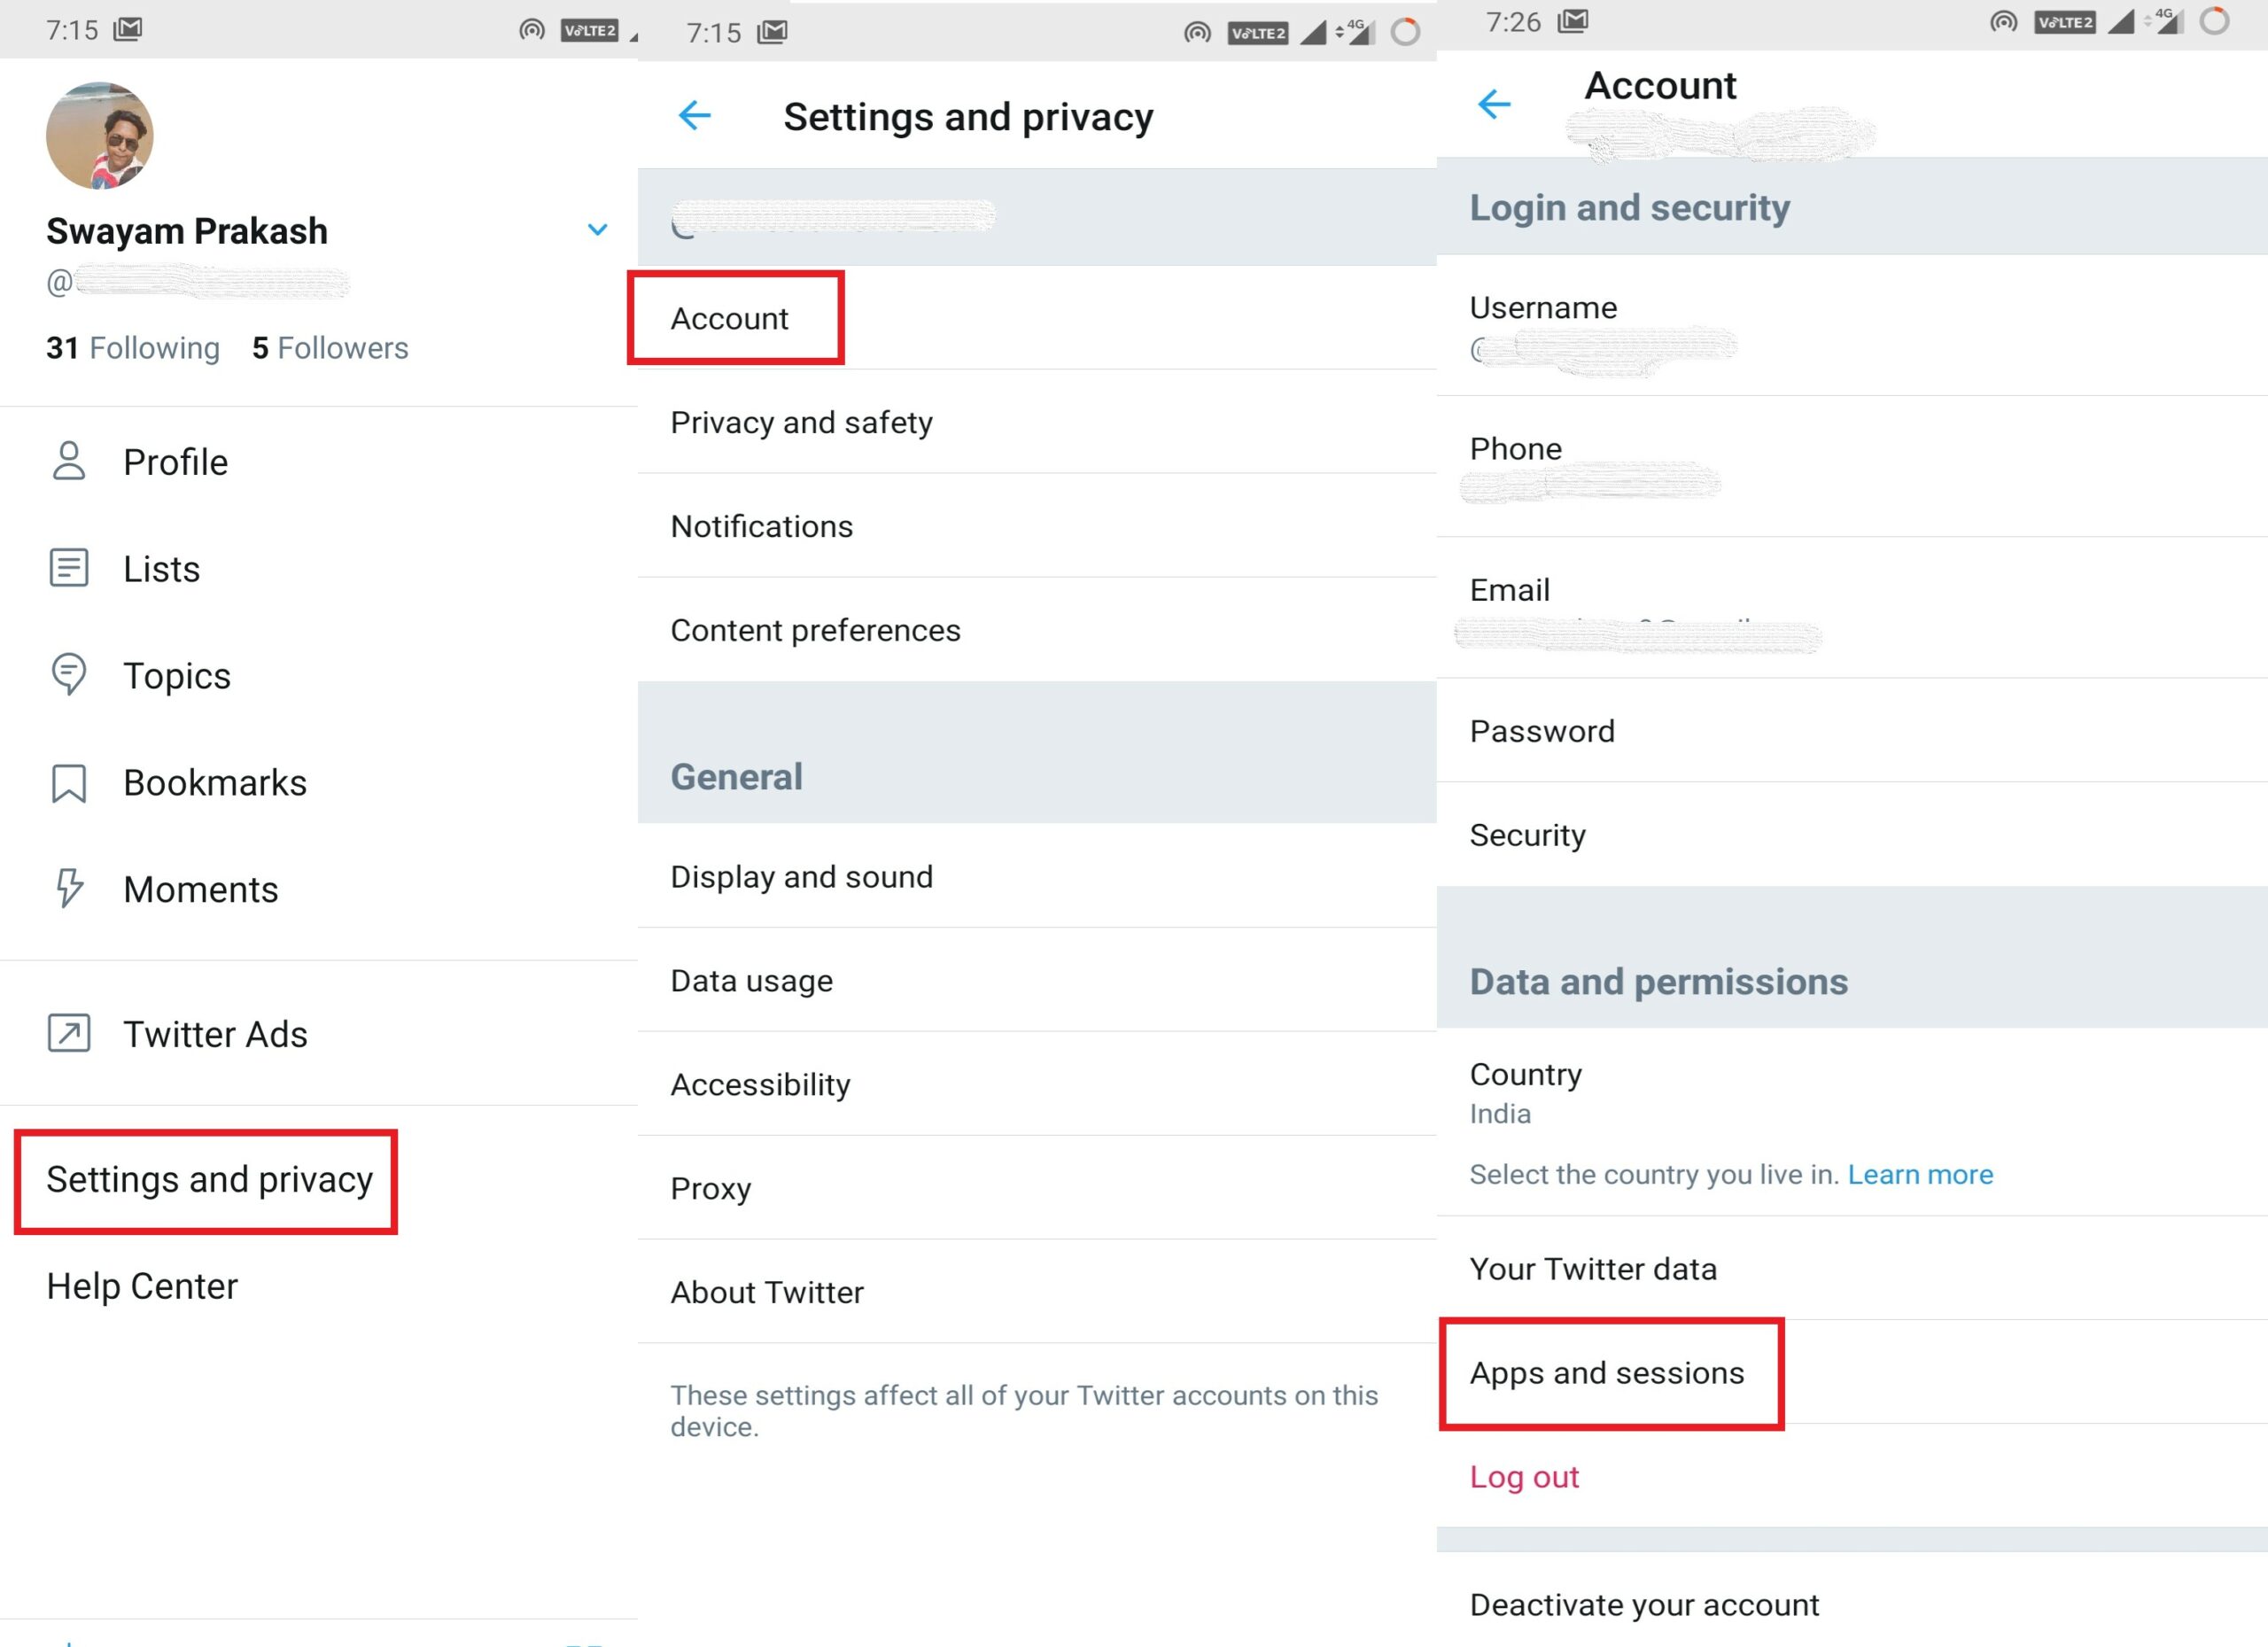The height and width of the screenshot is (1647, 2268).
Task: Open Twitter Ads section
Action: click(x=214, y=1036)
